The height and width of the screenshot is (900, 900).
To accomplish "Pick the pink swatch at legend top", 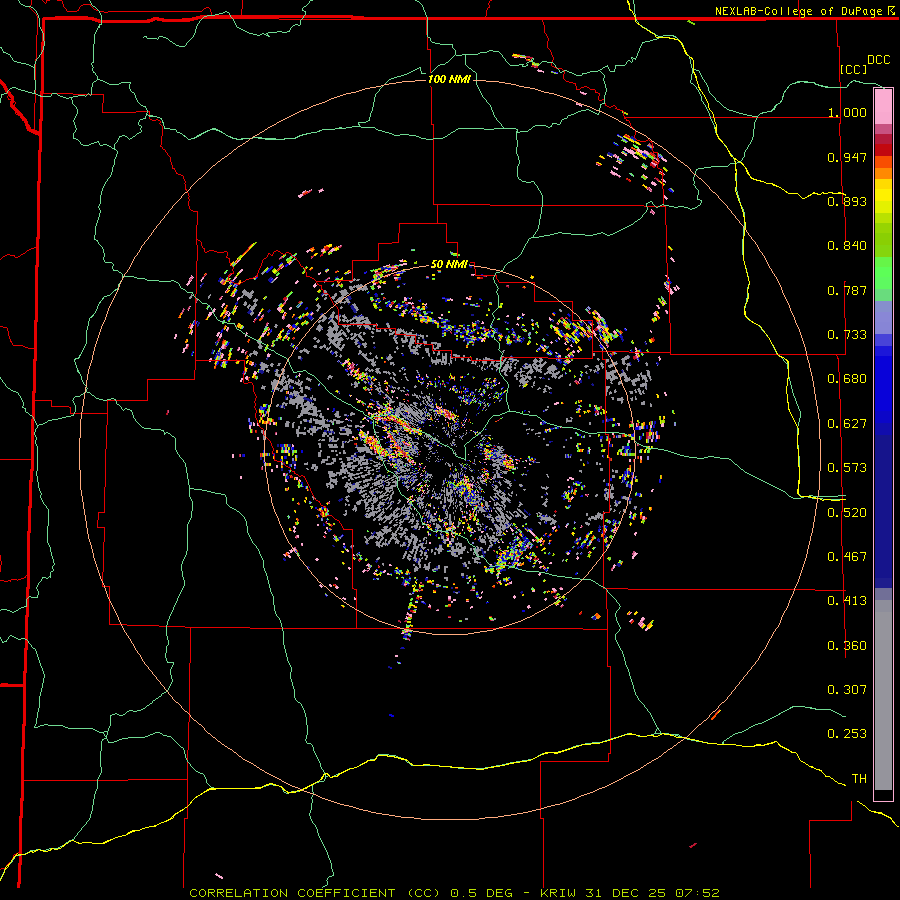I will (883, 107).
